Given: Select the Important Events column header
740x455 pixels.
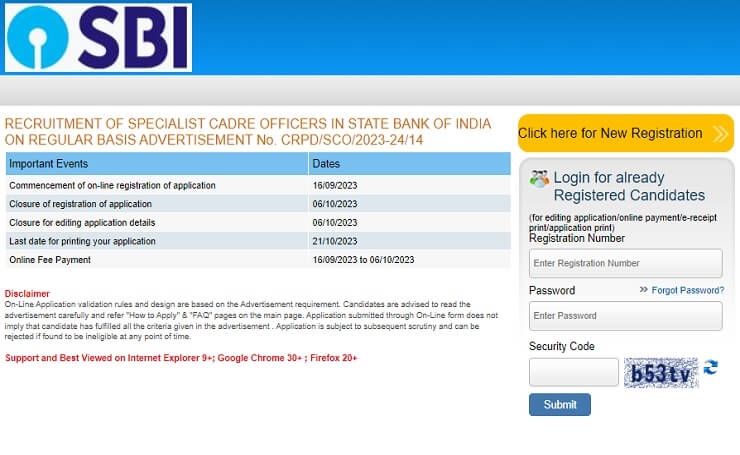Looking at the screenshot, I should coord(157,164).
